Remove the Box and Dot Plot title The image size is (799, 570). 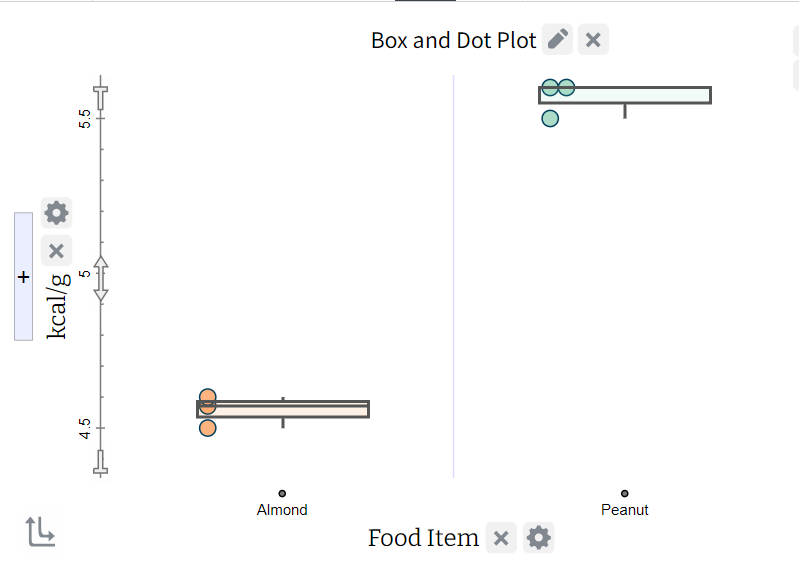593,39
